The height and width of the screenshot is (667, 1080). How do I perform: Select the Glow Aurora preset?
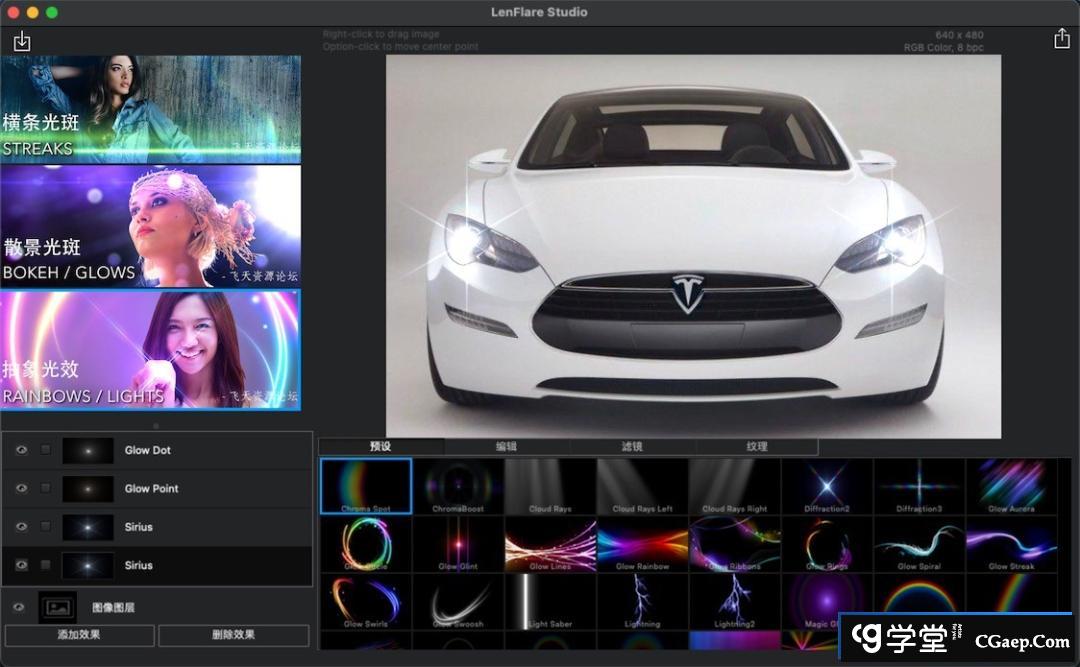(1011, 486)
